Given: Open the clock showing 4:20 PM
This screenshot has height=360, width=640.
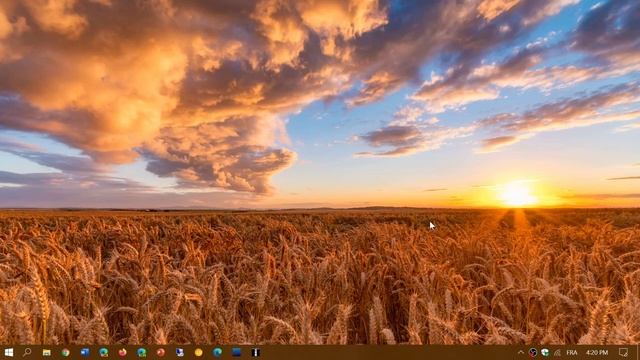Looking at the screenshot, I should (x=597, y=353).
